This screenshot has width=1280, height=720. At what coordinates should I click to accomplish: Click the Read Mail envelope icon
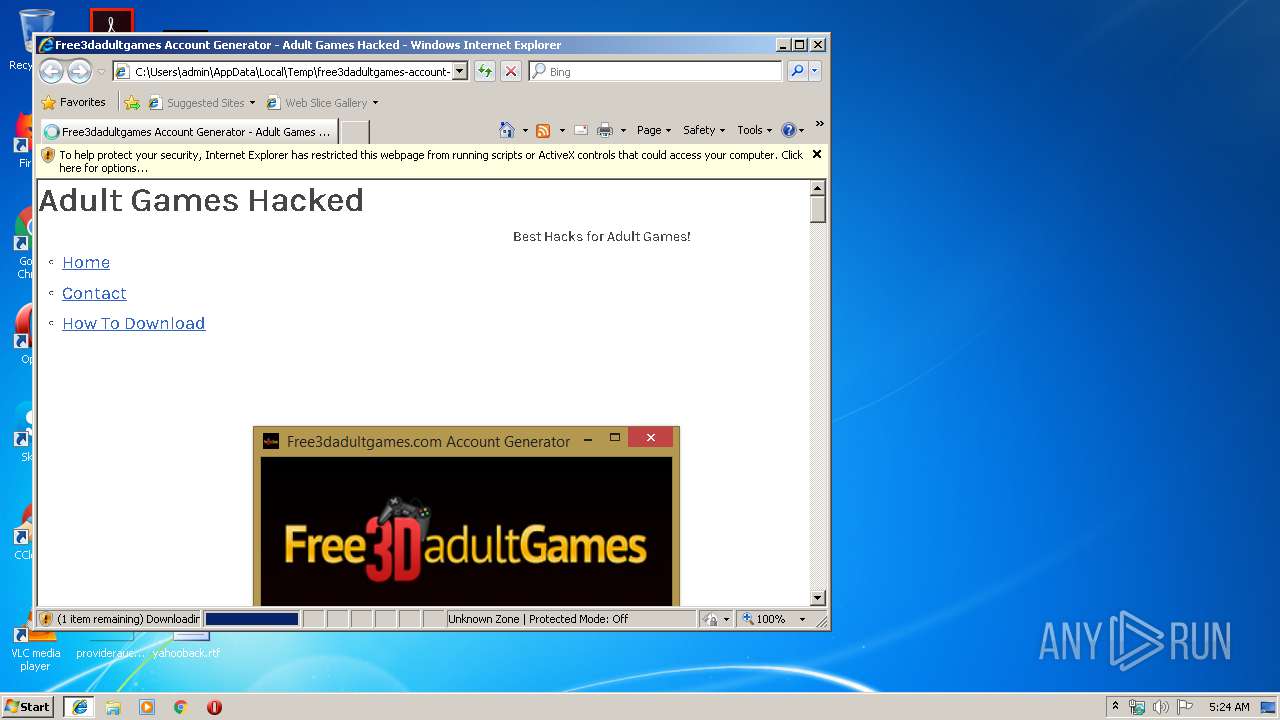pos(580,131)
